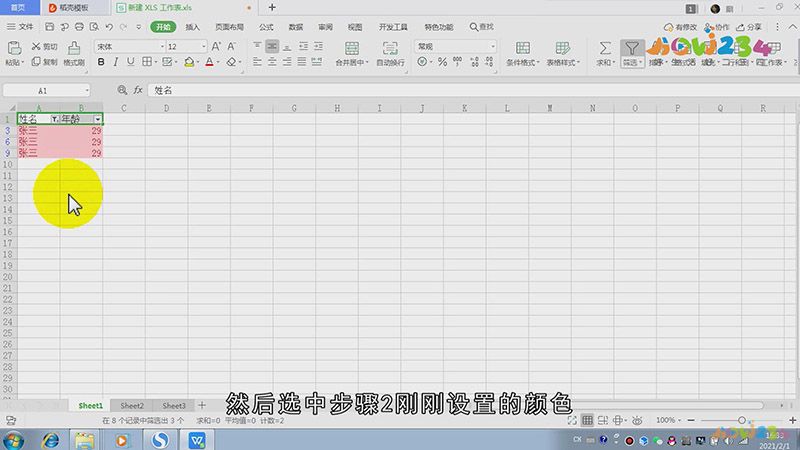Click the Save icon in quick toolbar
Viewport: 800px width, 450px height.
pos(49,27)
